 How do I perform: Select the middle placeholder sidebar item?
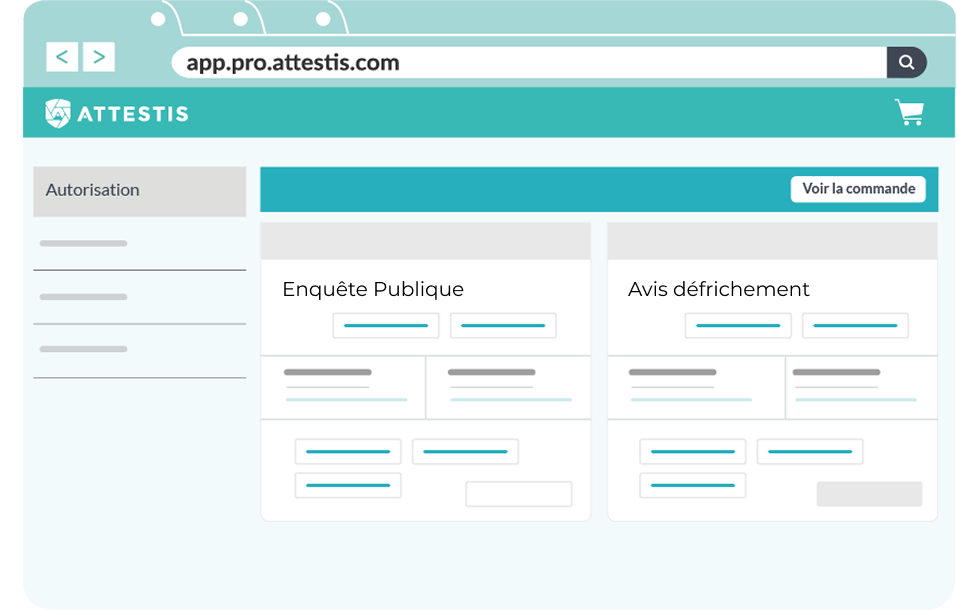(139, 297)
